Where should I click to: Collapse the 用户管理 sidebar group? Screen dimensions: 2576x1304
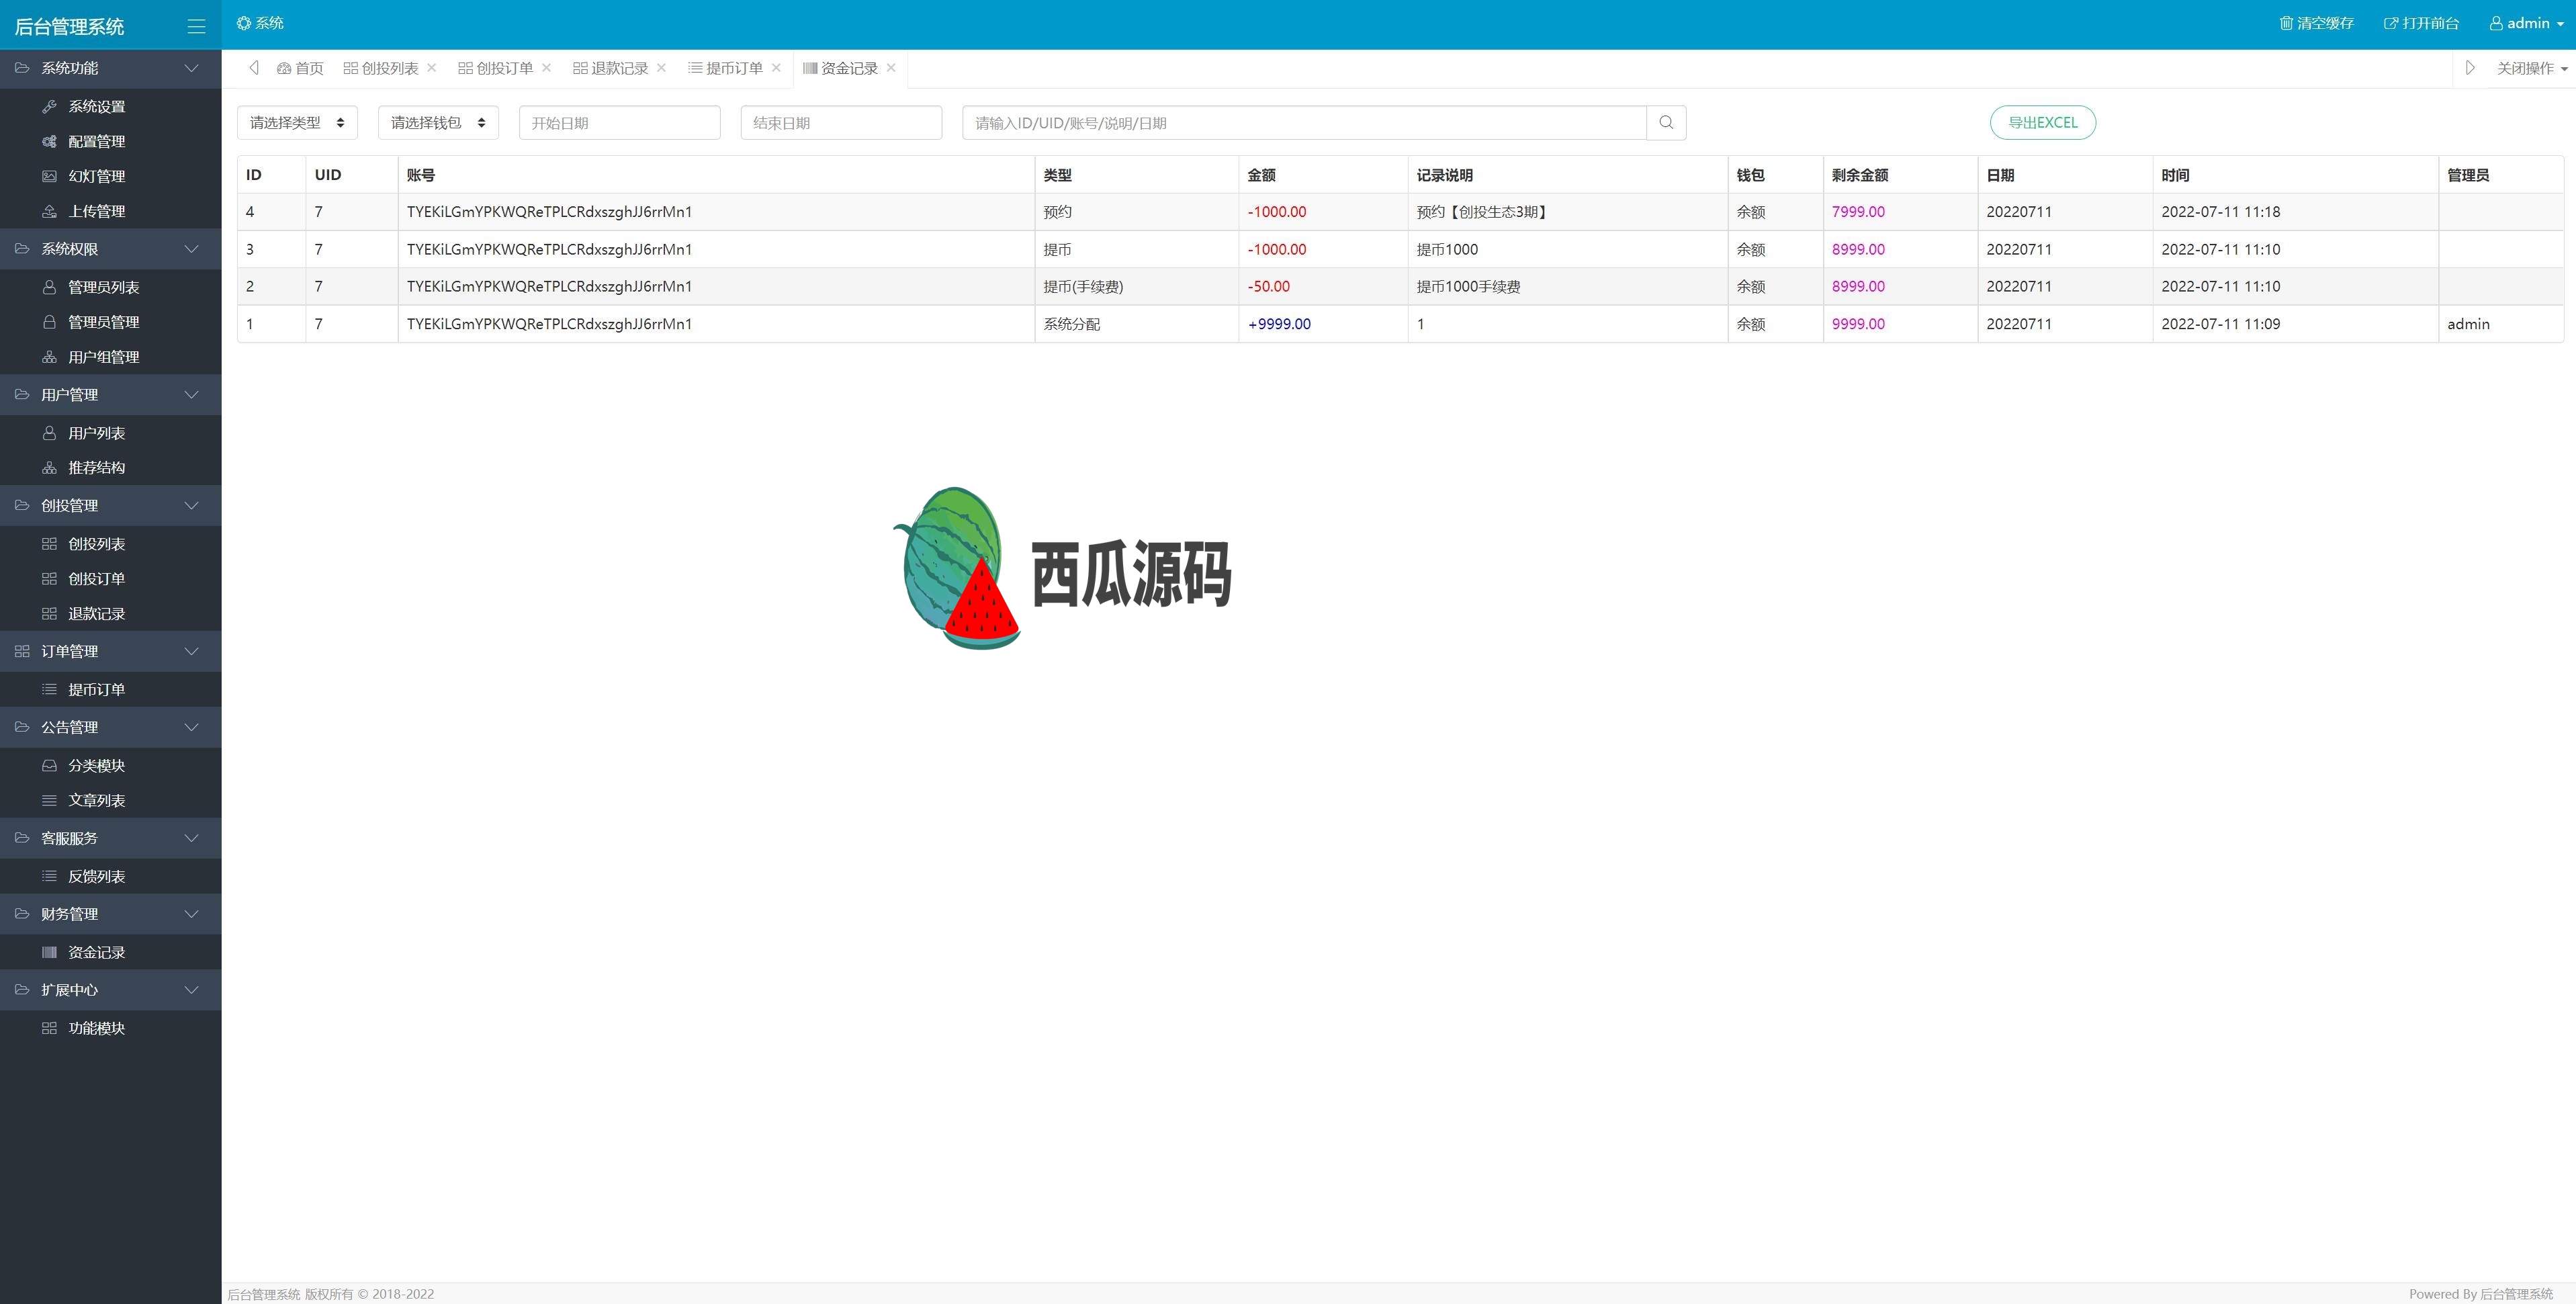tap(110, 395)
